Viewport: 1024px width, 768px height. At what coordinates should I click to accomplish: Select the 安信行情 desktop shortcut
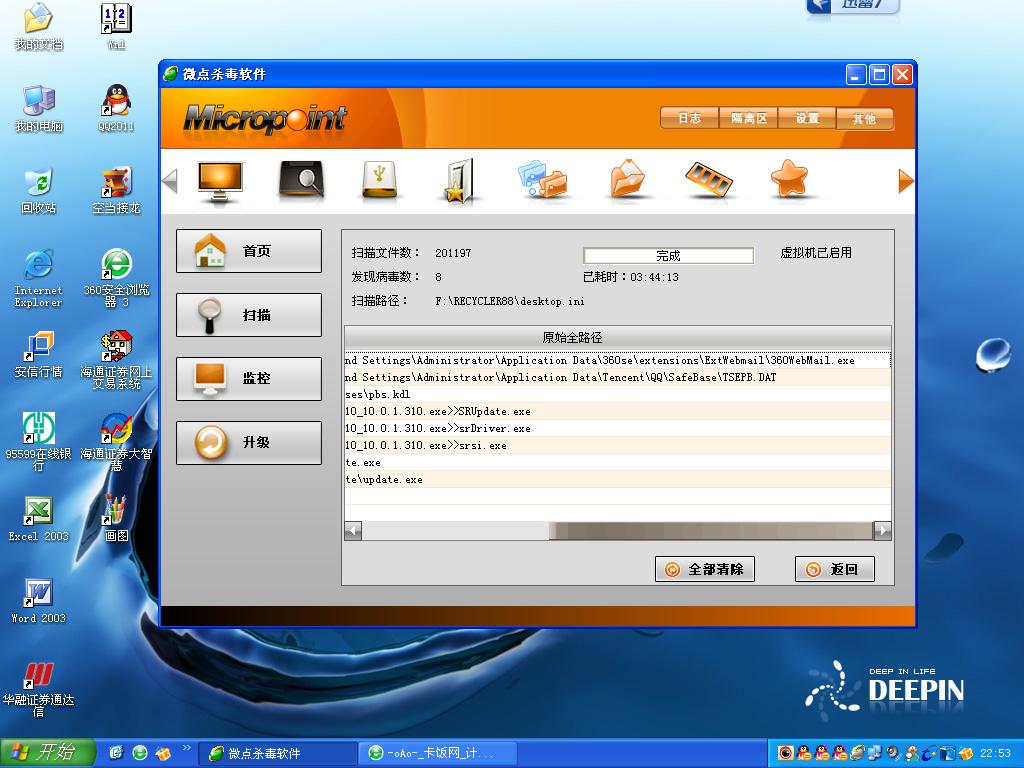click(39, 355)
